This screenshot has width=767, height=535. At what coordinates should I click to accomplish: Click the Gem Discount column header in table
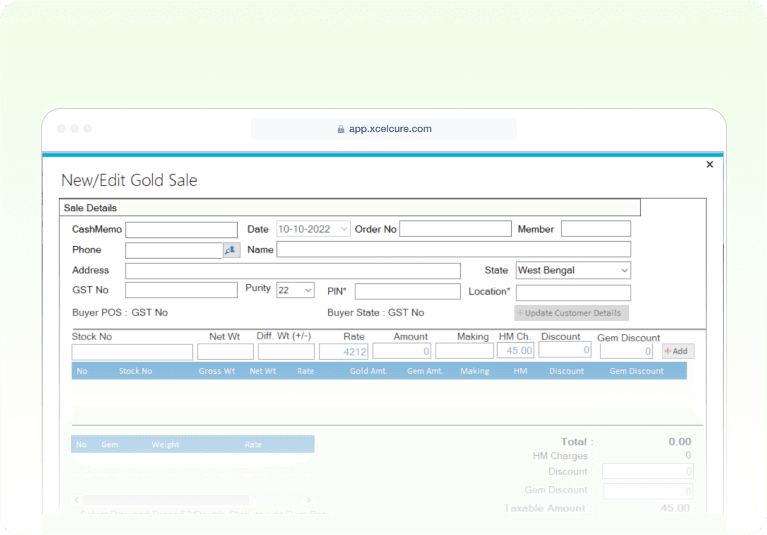(636, 371)
